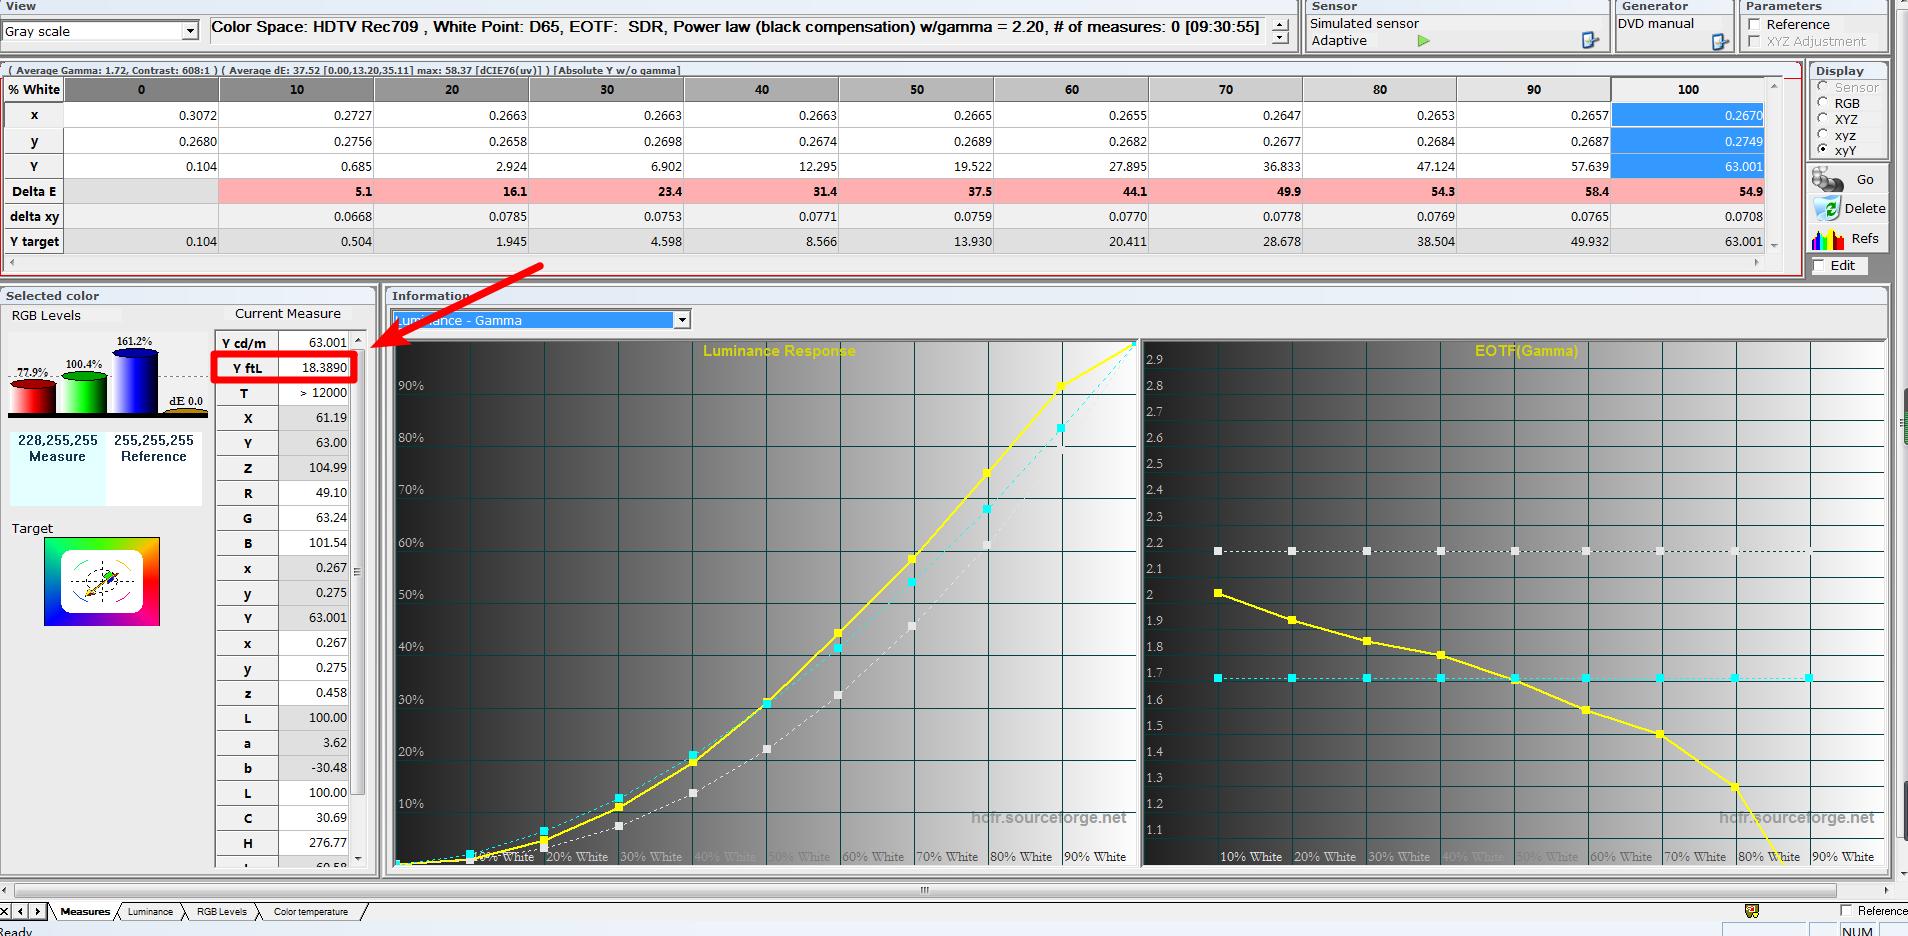This screenshot has height=936, width=1908.
Task: Switch to the Luminance tab
Action: pyautogui.click(x=150, y=911)
